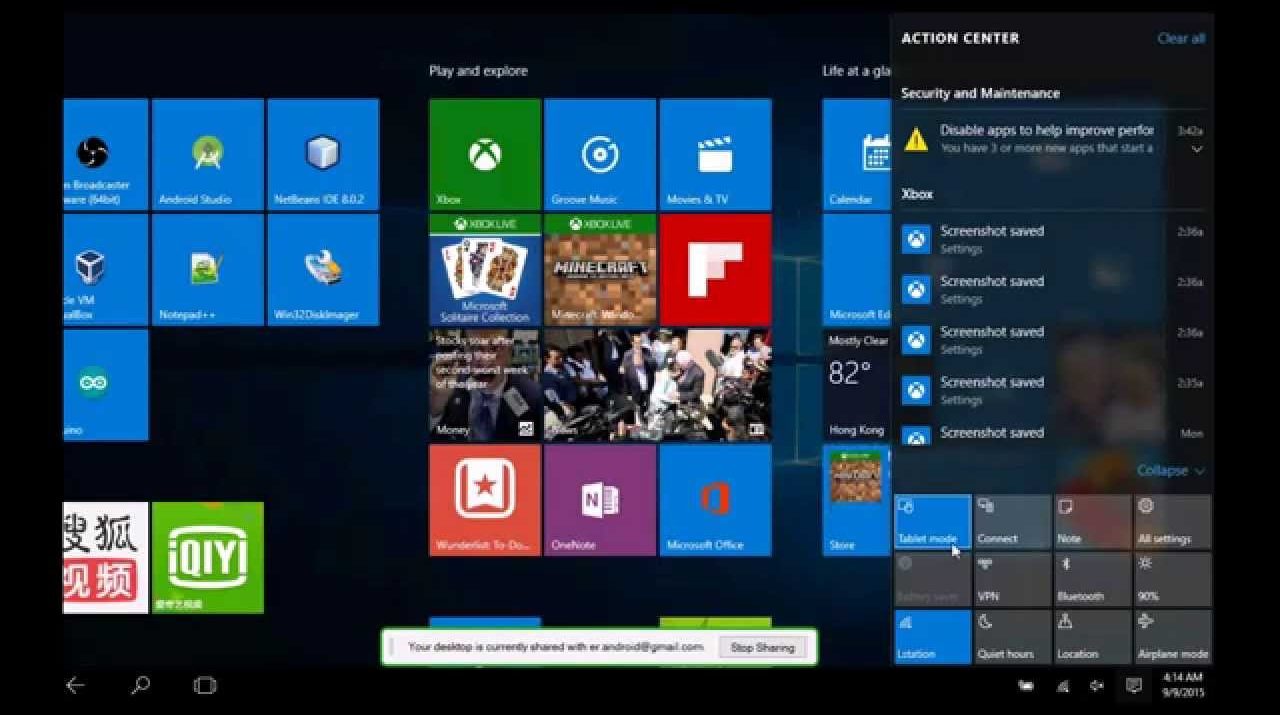The image size is (1280, 715).
Task: Toggle Tablet mode quick action
Action: tap(932, 522)
